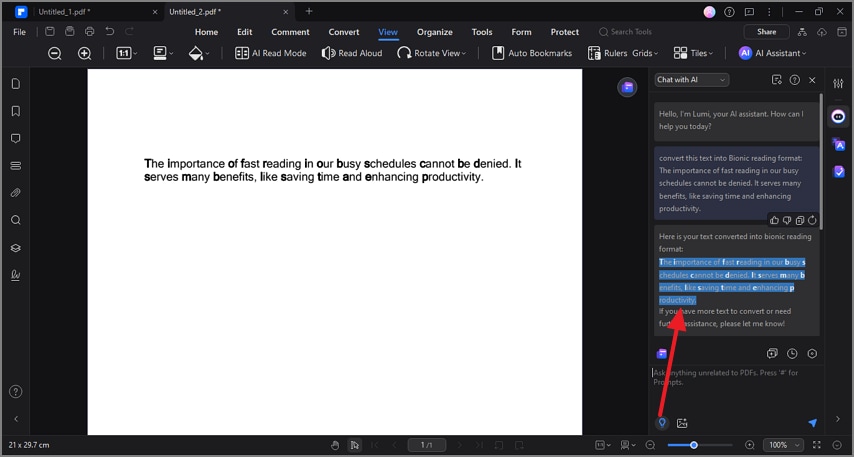Screen dimensions: 854x457
Task: Open the Translate icon in right sidebar
Action: coord(839,144)
